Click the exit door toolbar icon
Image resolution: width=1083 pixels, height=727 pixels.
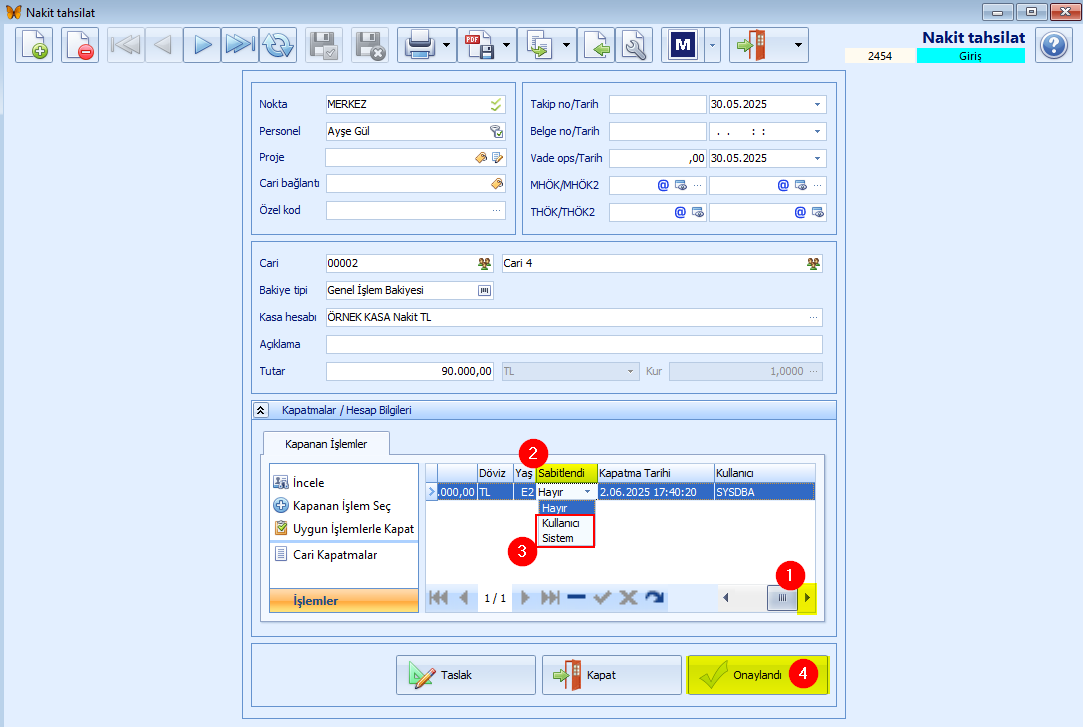751,46
